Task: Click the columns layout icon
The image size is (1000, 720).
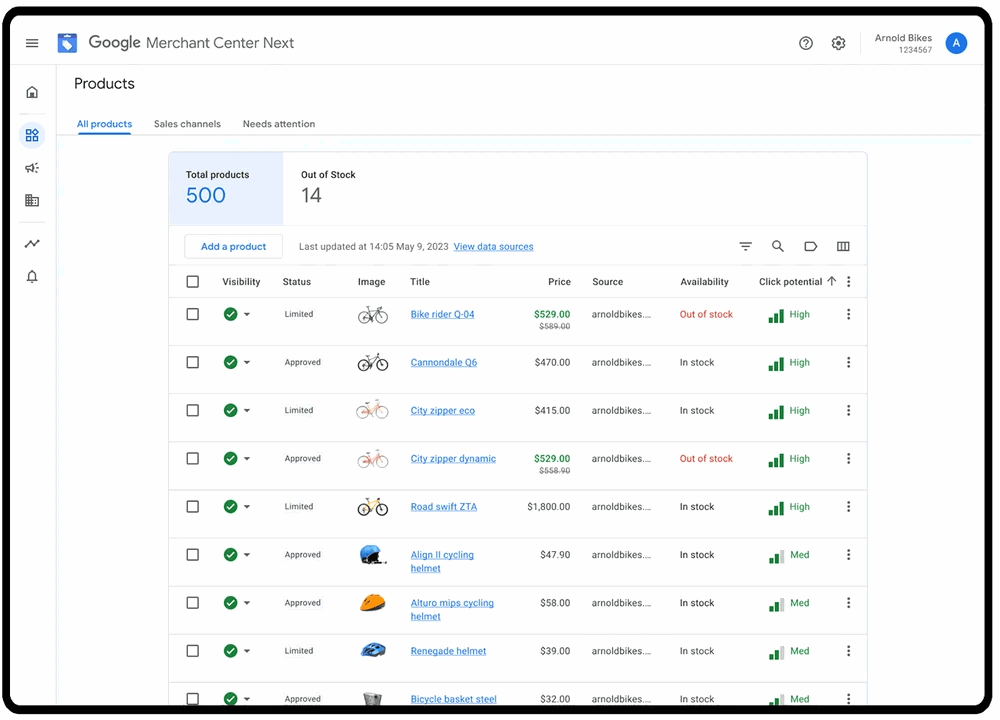Action: (x=842, y=246)
